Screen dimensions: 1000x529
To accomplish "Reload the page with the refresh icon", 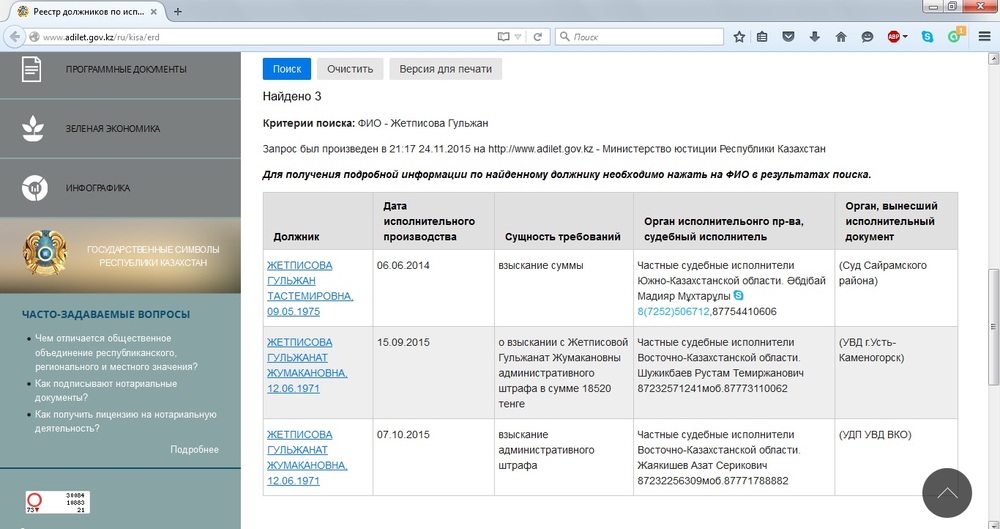I will [x=537, y=37].
